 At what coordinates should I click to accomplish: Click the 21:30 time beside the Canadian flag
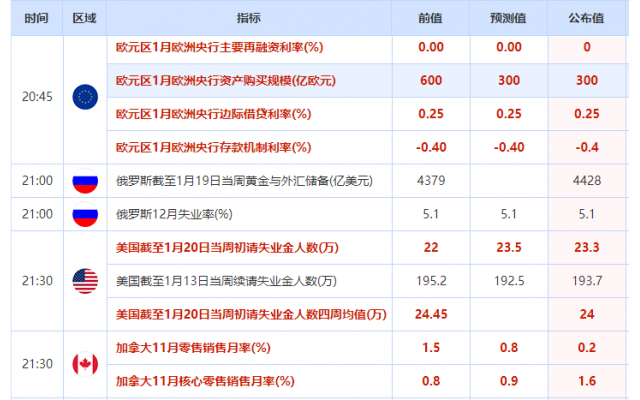pyautogui.click(x=37, y=364)
